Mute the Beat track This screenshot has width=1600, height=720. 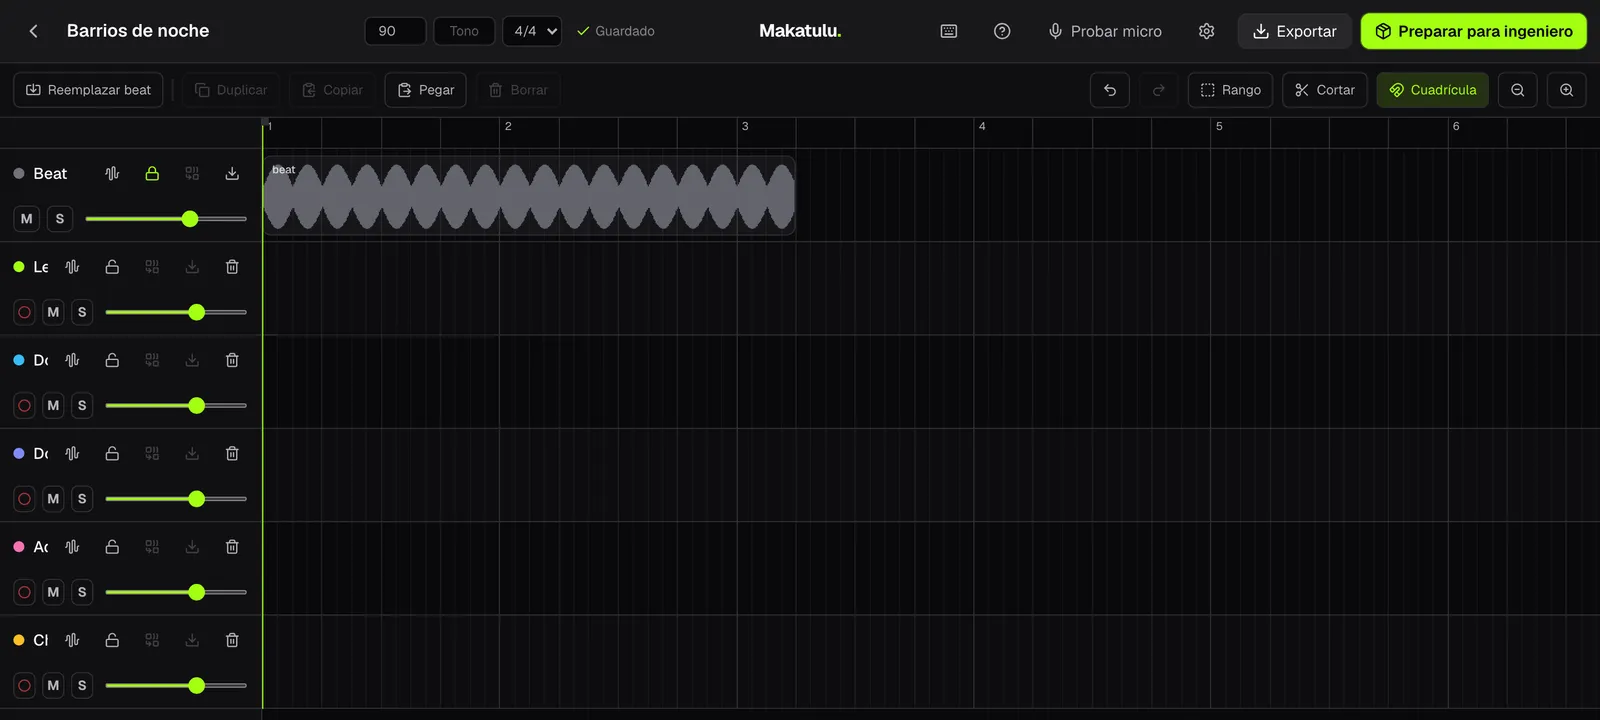(x=27, y=219)
